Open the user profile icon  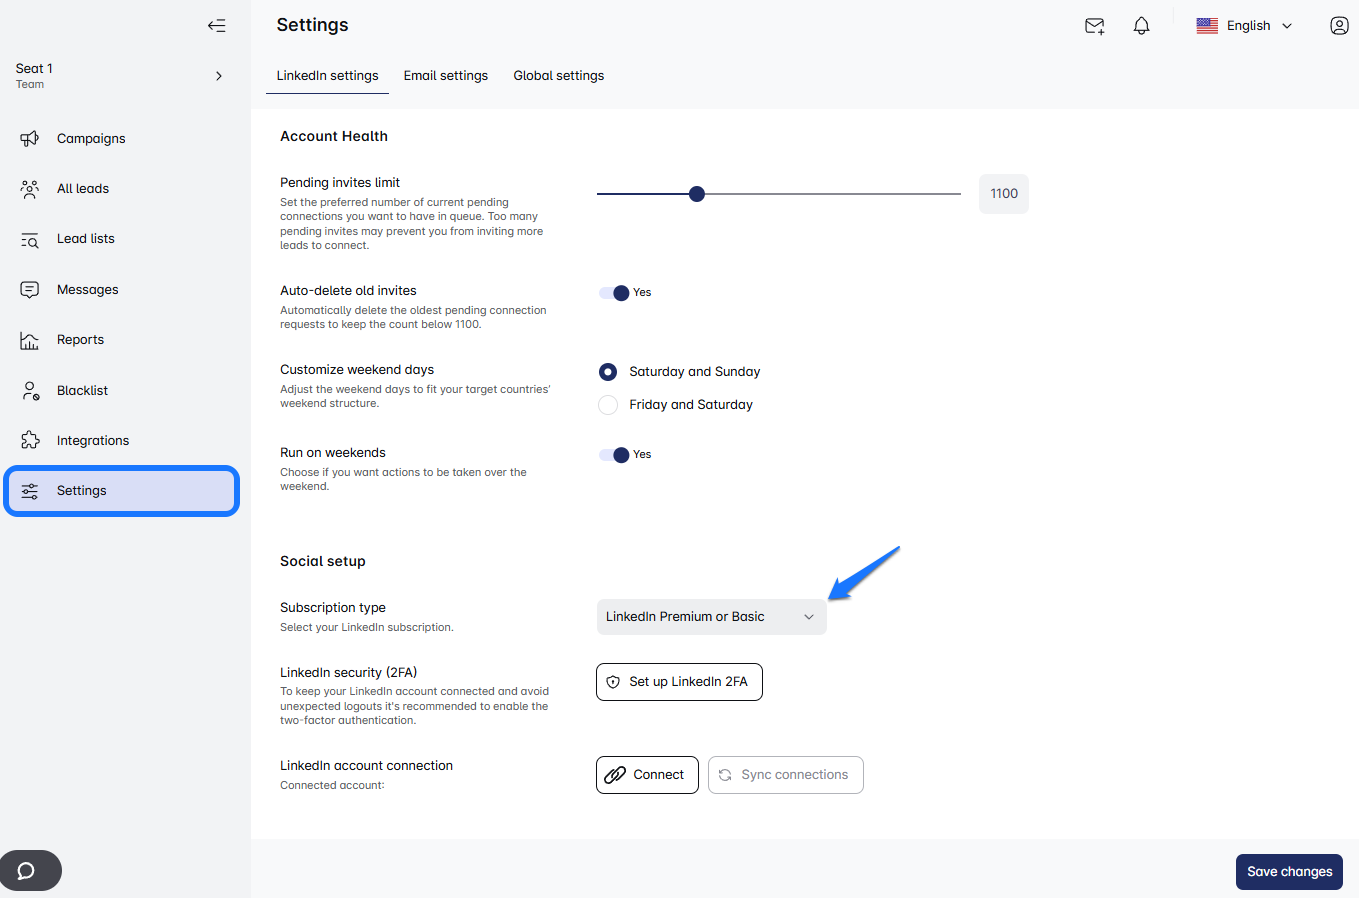point(1339,26)
